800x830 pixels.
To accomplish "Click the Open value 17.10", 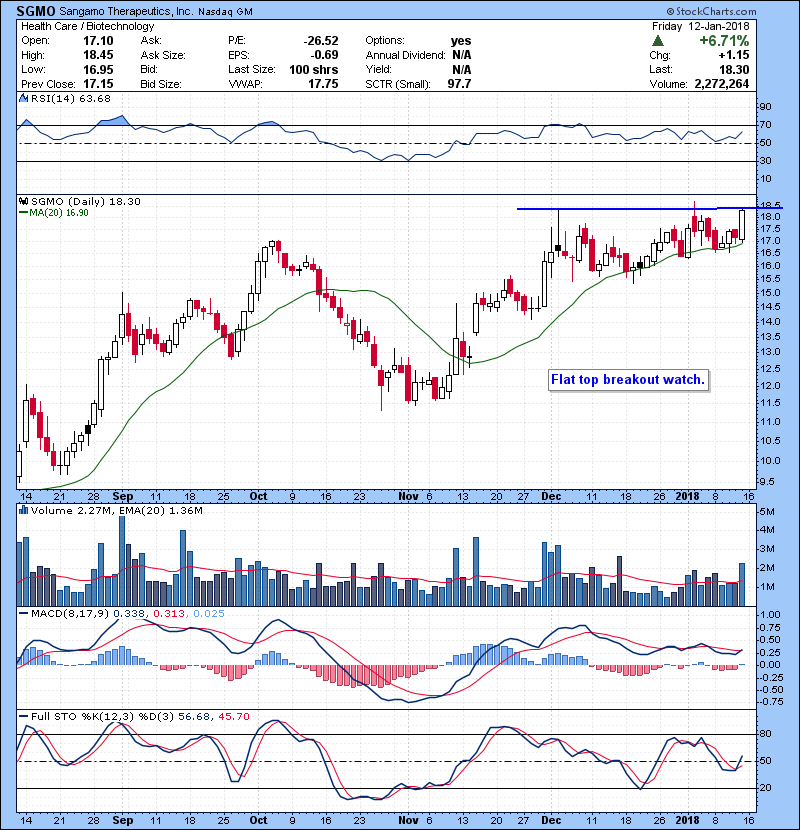I will click(x=98, y=41).
